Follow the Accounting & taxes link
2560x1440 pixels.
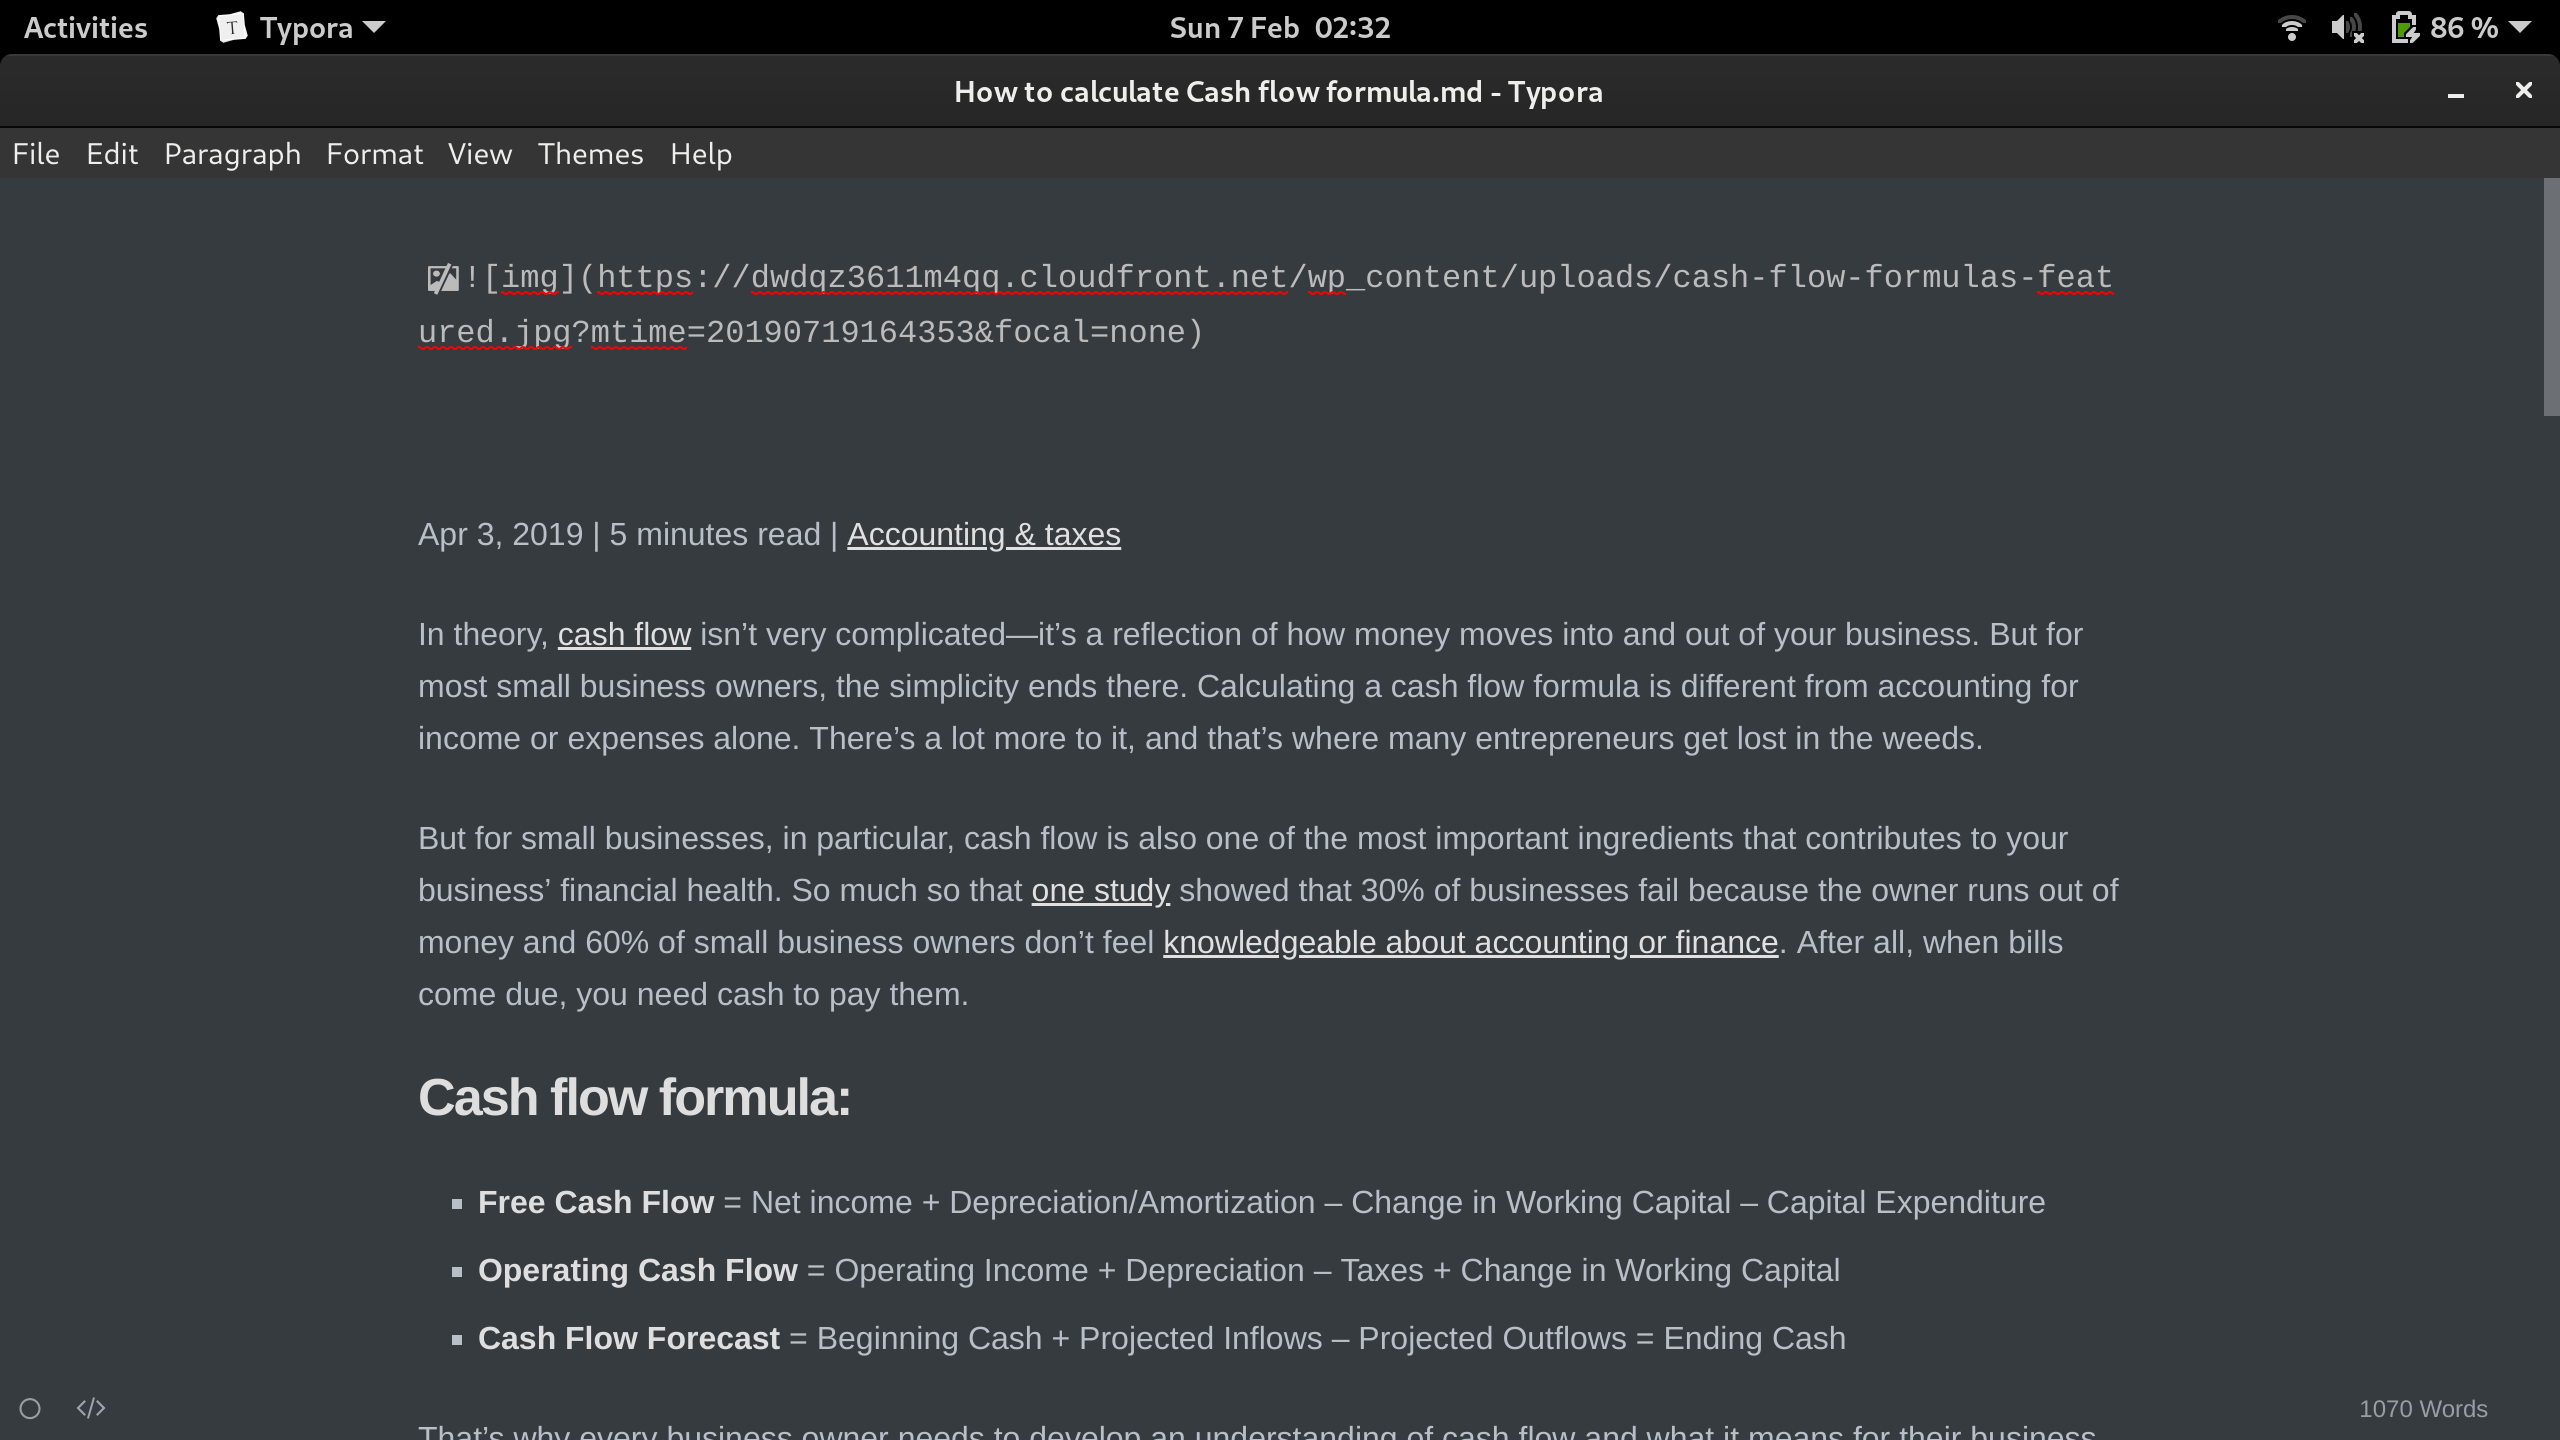983,534
